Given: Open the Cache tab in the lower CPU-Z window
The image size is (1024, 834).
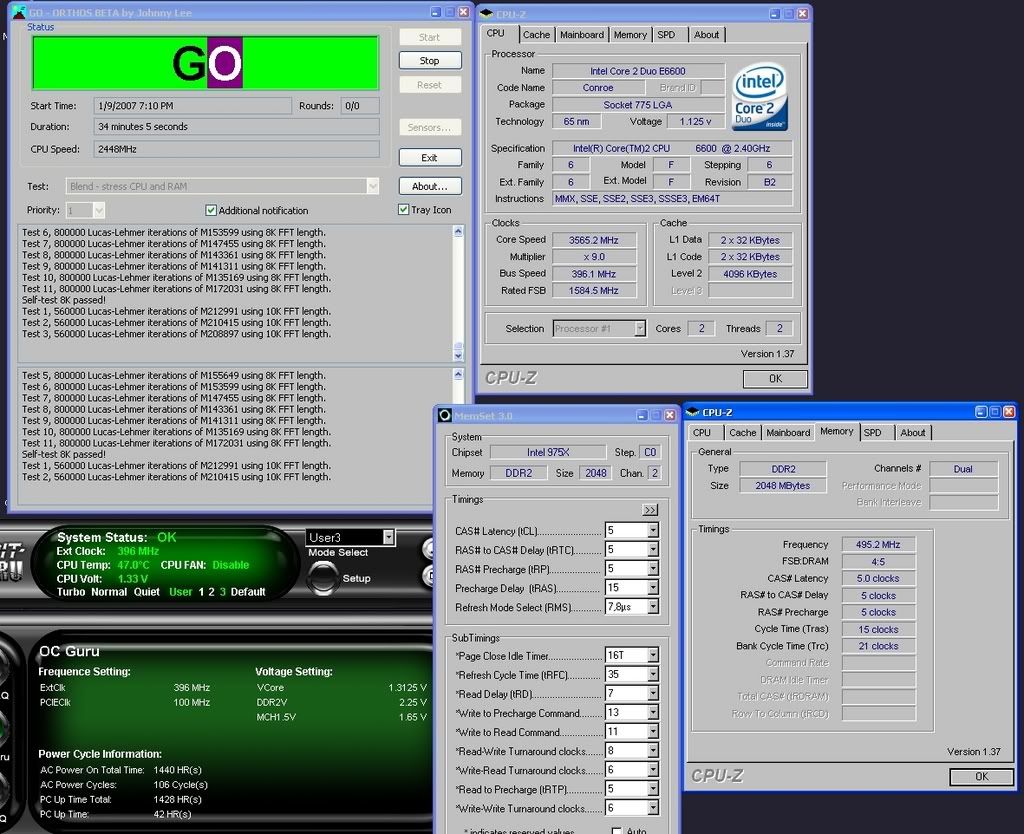Looking at the screenshot, I should pos(743,432).
